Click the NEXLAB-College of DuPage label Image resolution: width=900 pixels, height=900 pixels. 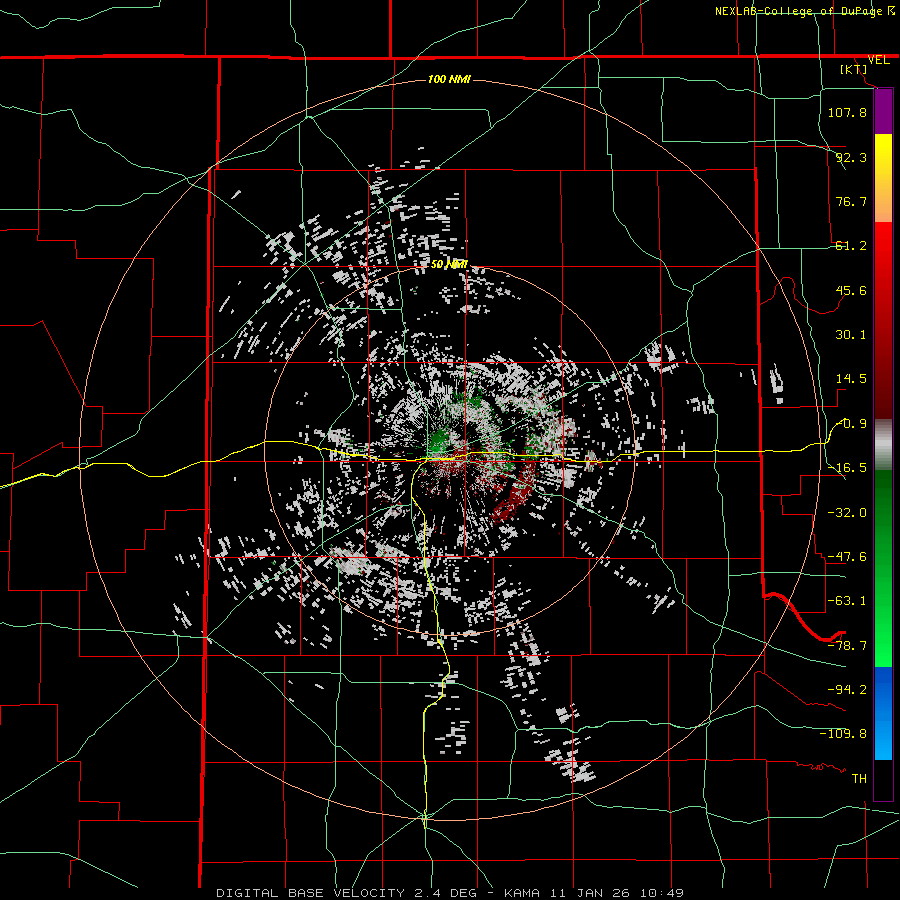[x=800, y=11]
